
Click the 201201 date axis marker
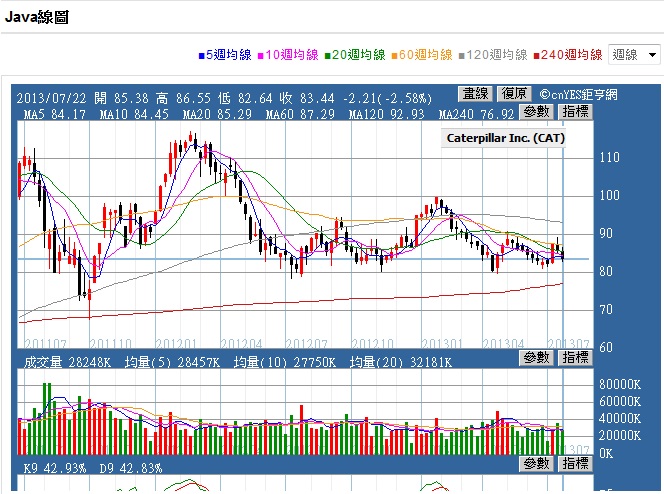coord(175,343)
